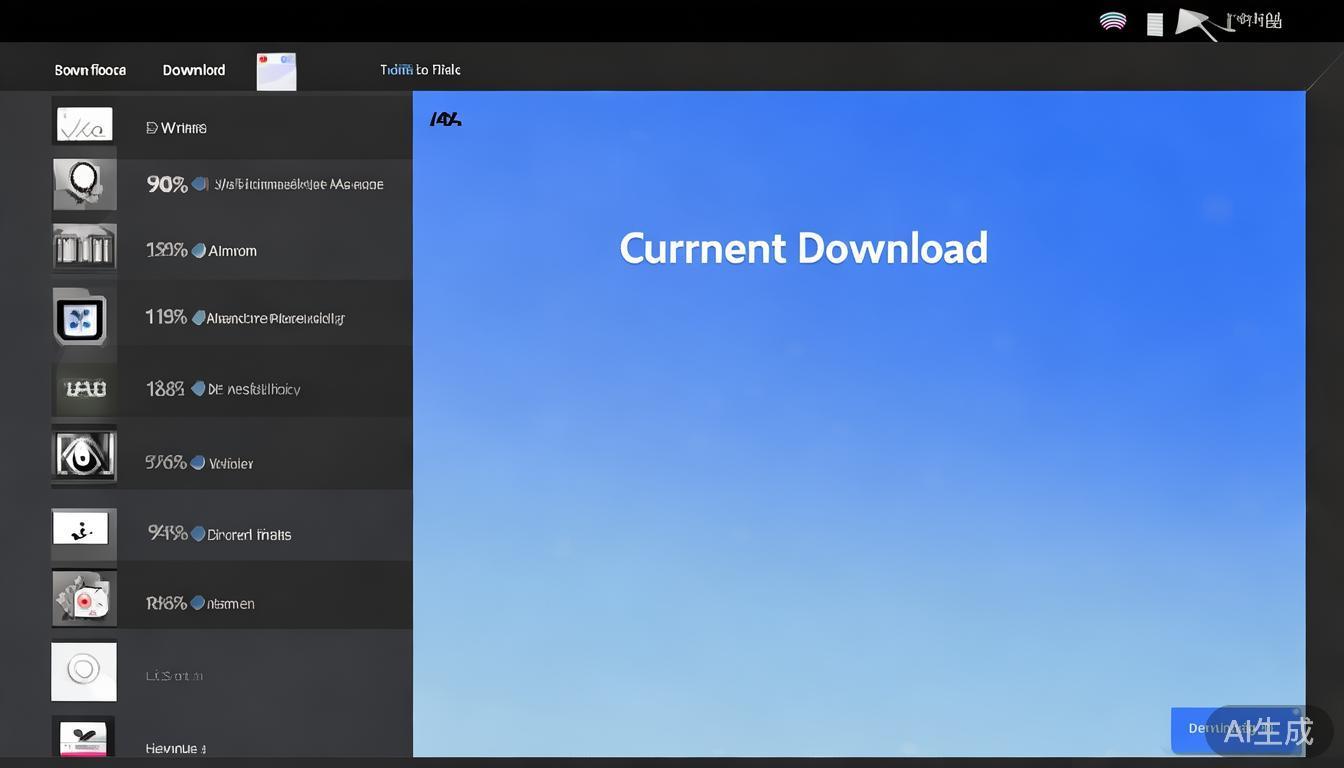Viewport: 1344px width, 768px height.
Task: Open the document icon next to Wi-Fi
Action: click(x=1154, y=24)
